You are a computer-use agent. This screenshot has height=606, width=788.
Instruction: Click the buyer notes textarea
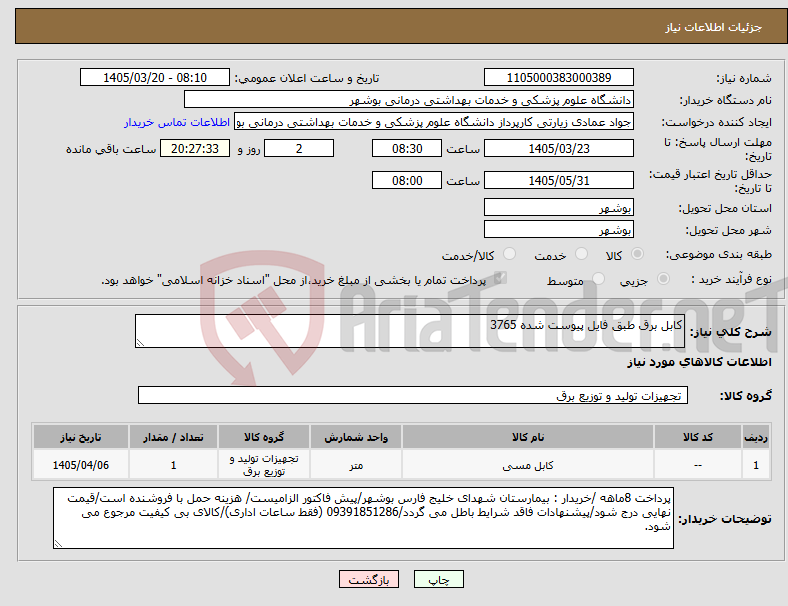(363, 518)
